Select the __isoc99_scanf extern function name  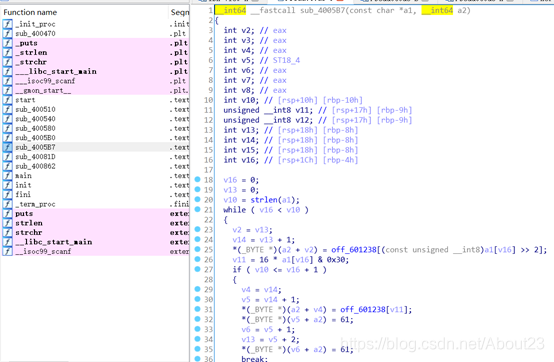[43, 251]
